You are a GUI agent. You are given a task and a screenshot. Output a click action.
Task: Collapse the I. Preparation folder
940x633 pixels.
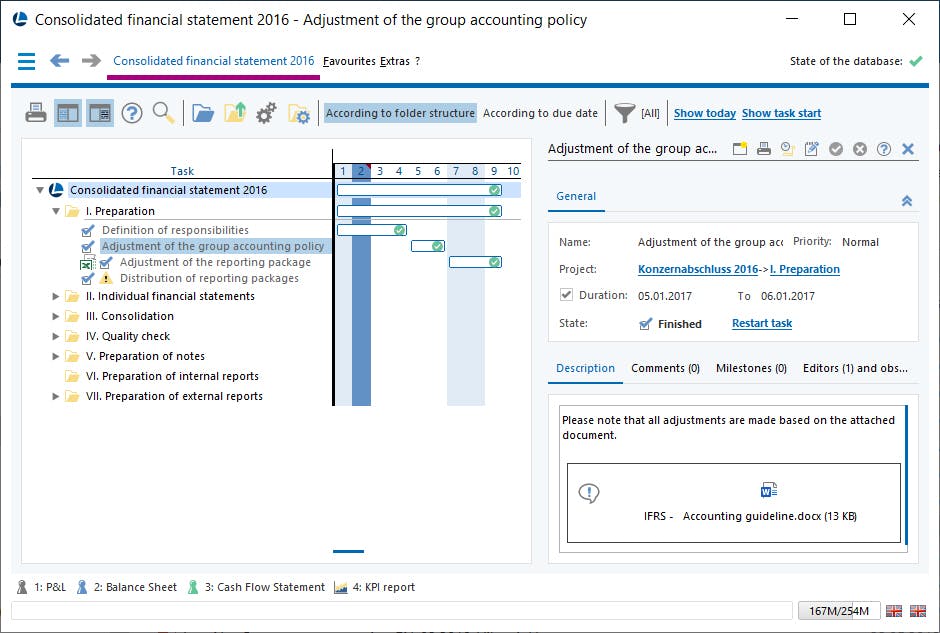click(x=56, y=211)
